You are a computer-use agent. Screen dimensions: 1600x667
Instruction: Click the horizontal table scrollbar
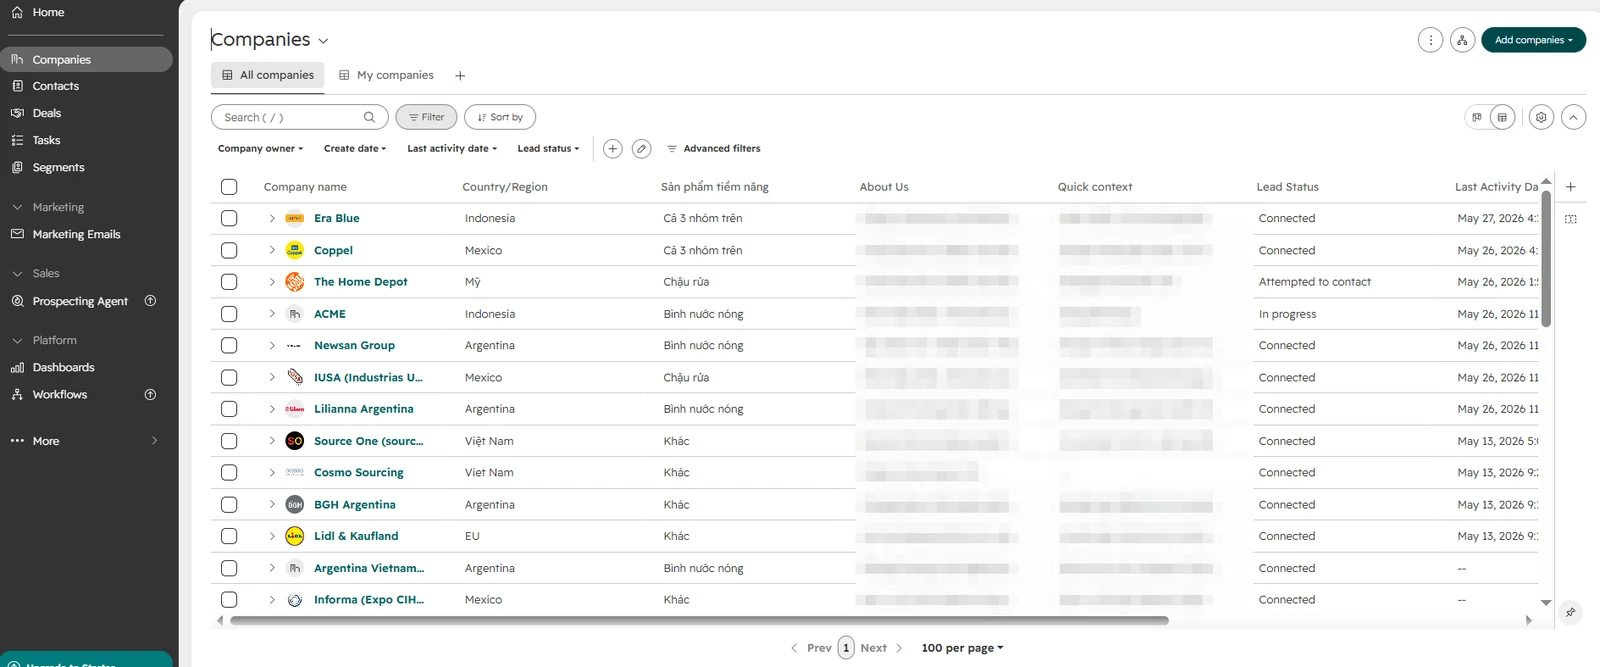coord(699,621)
